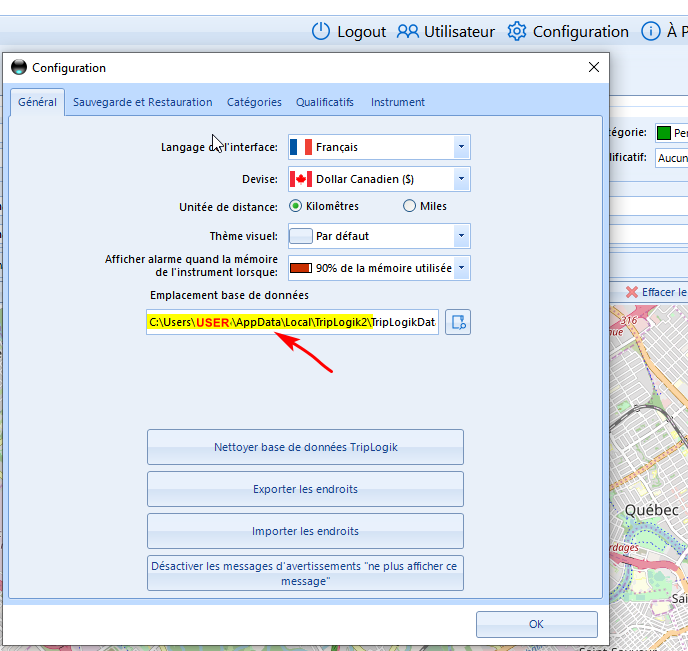The width and height of the screenshot is (688, 651).
Task: Click the Français language text
Action: coord(337,147)
